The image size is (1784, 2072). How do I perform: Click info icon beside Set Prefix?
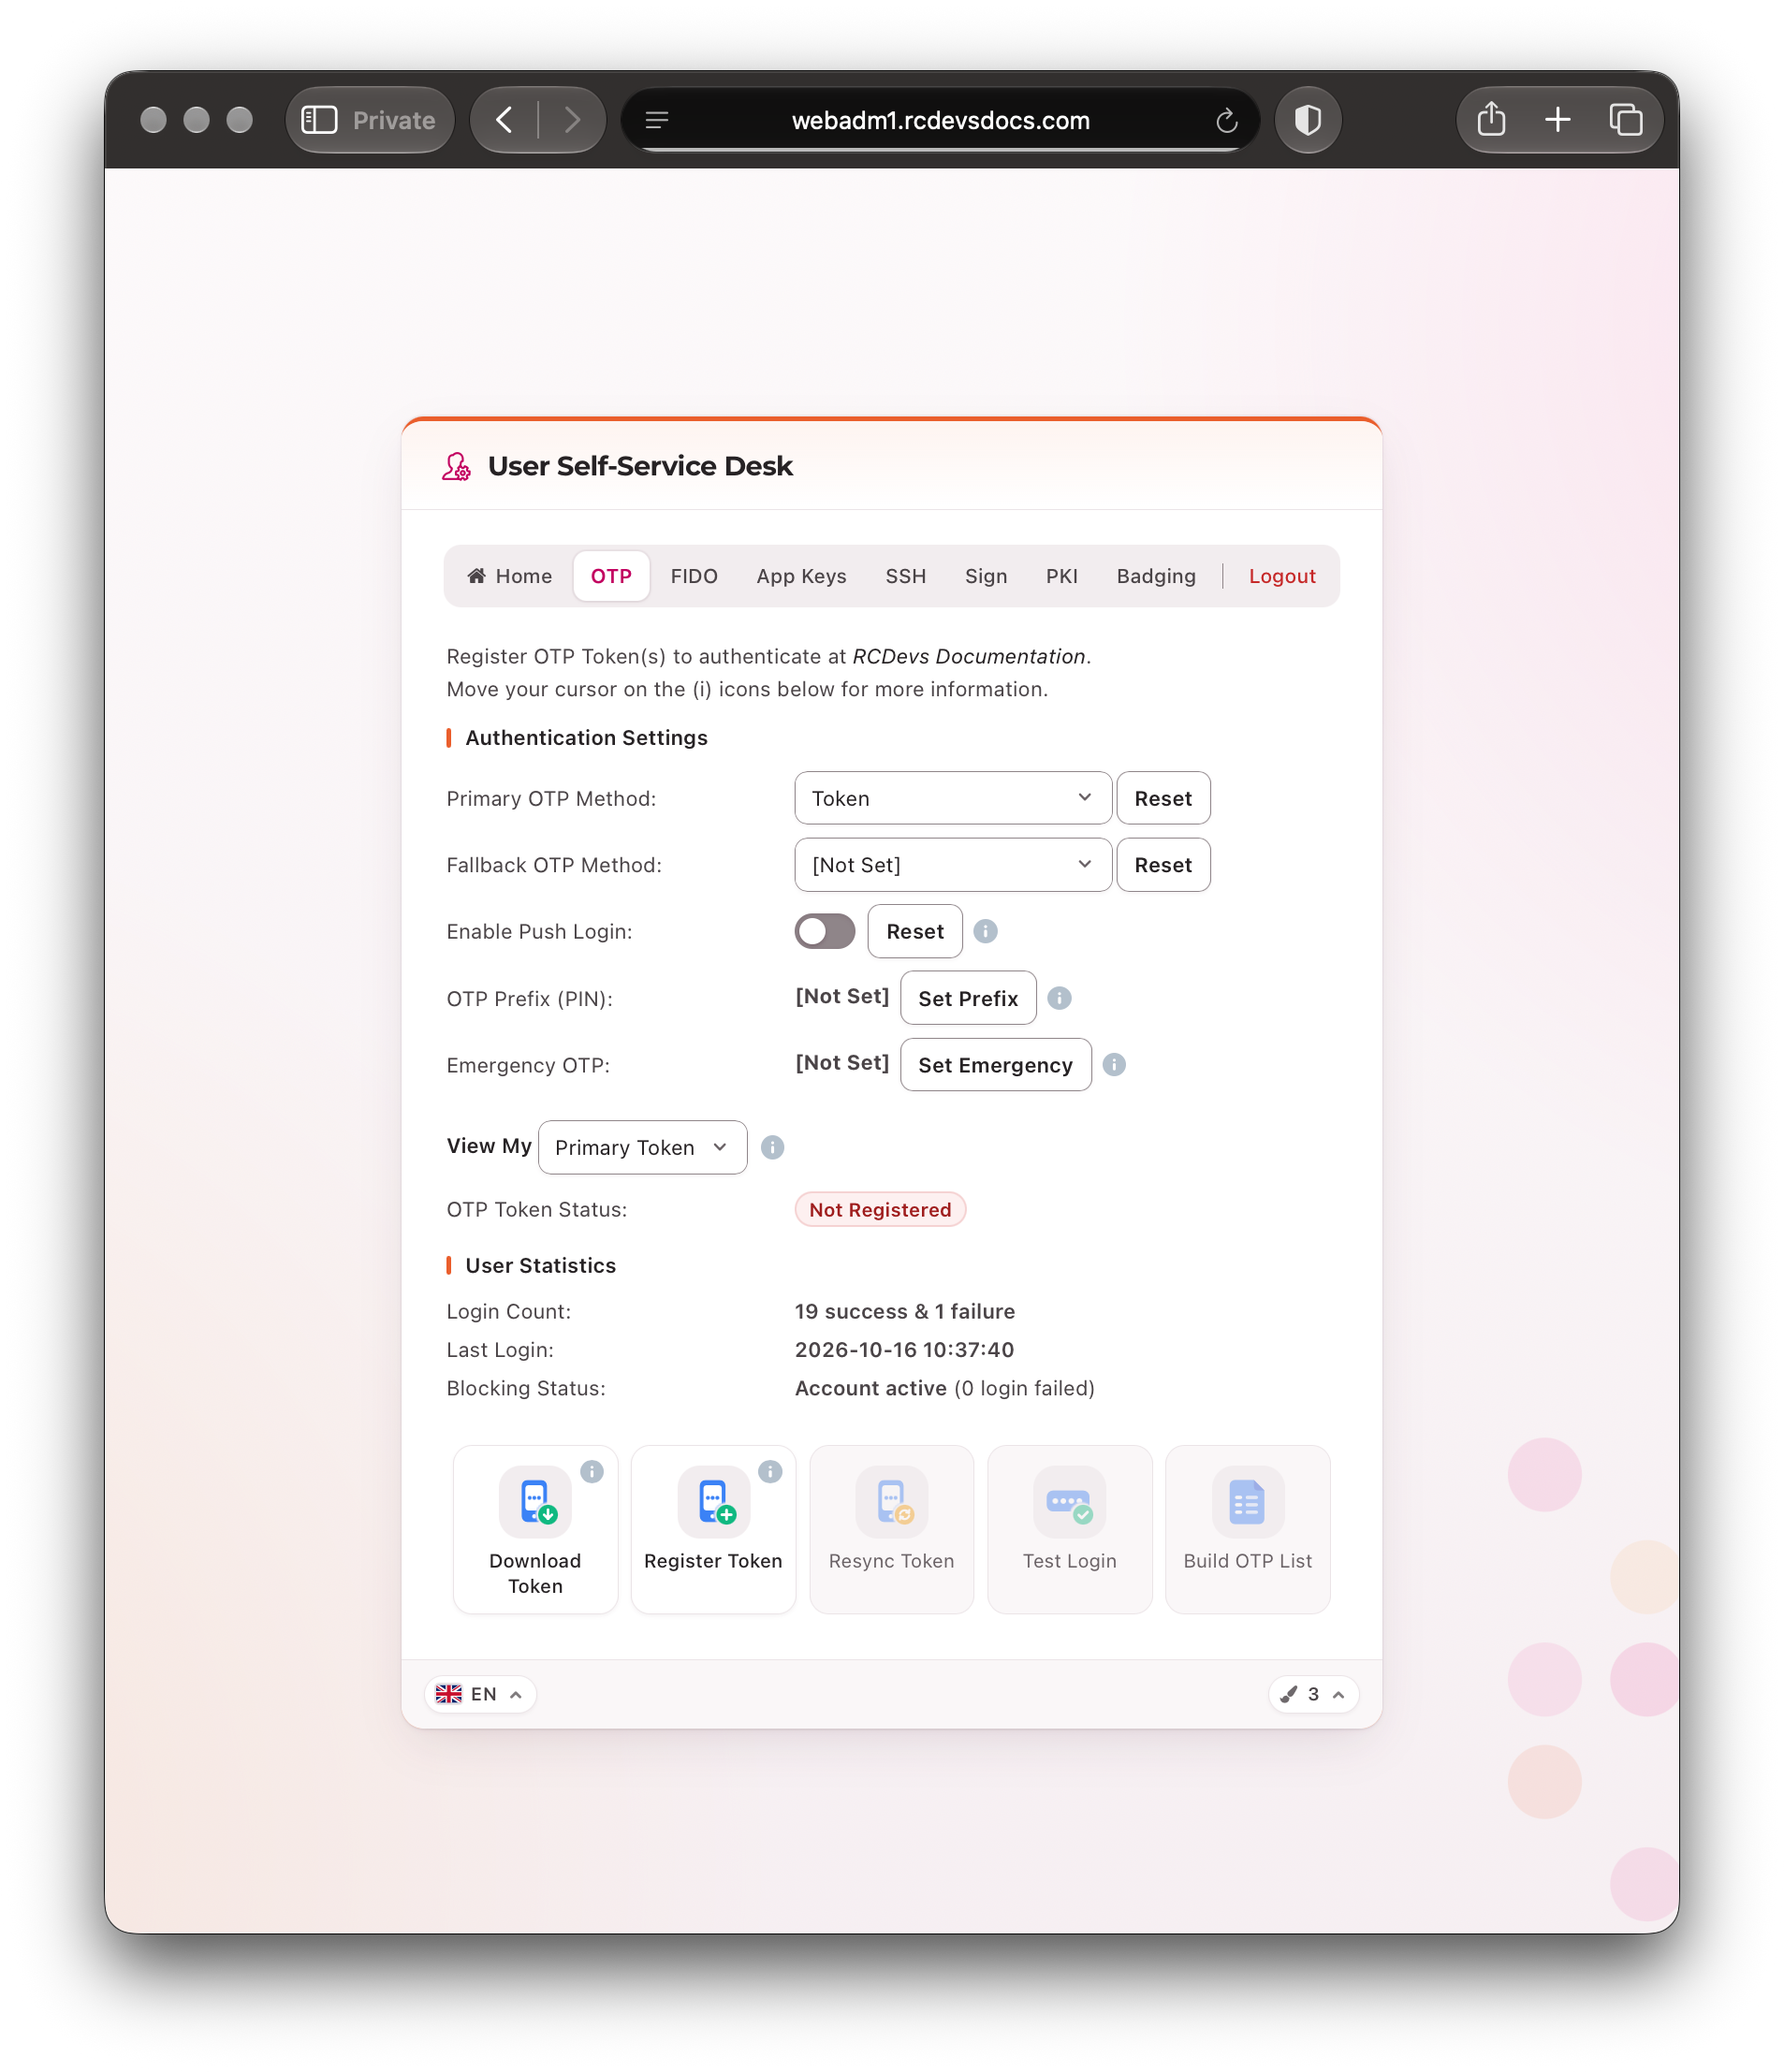1059,998
